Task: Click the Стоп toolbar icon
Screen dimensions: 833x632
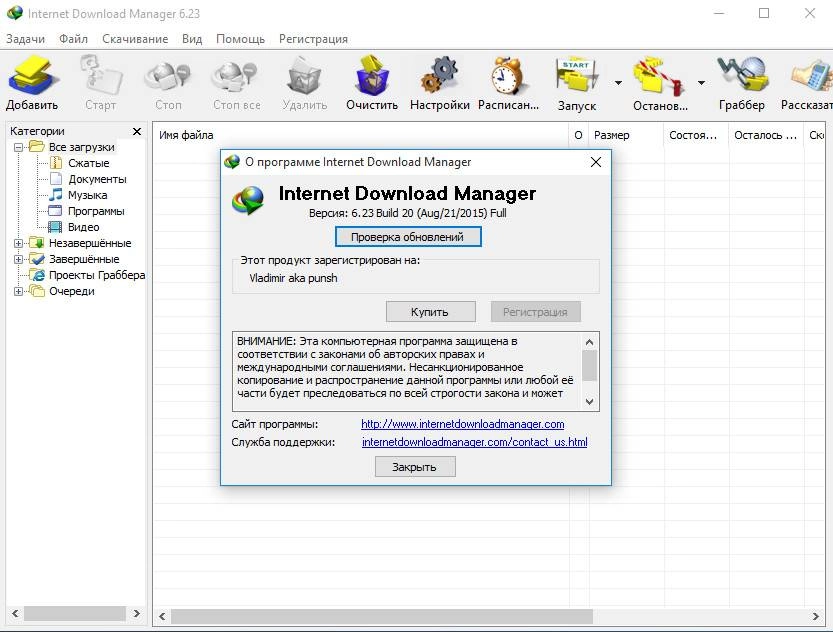Action: tap(168, 76)
